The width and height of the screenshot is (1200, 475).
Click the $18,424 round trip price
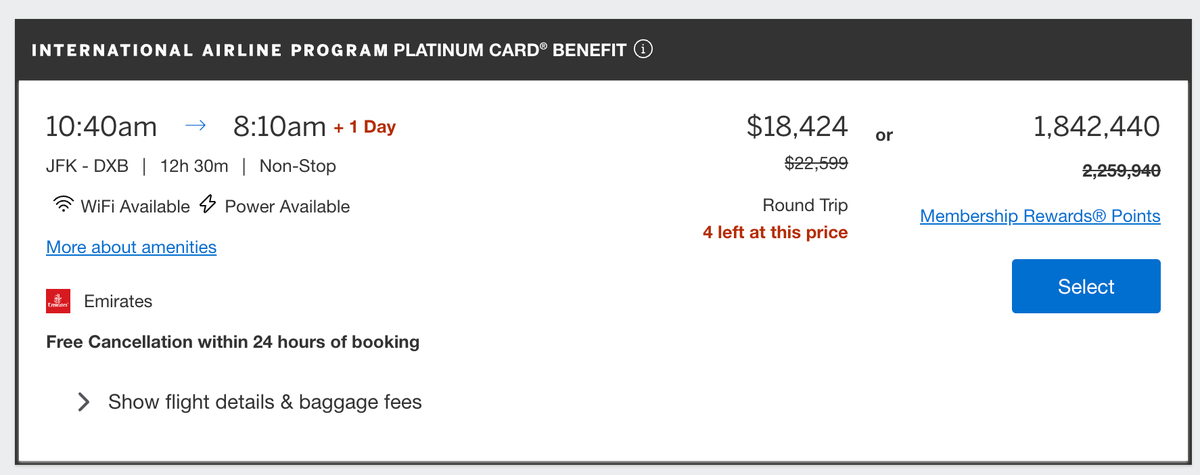coord(797,127)
